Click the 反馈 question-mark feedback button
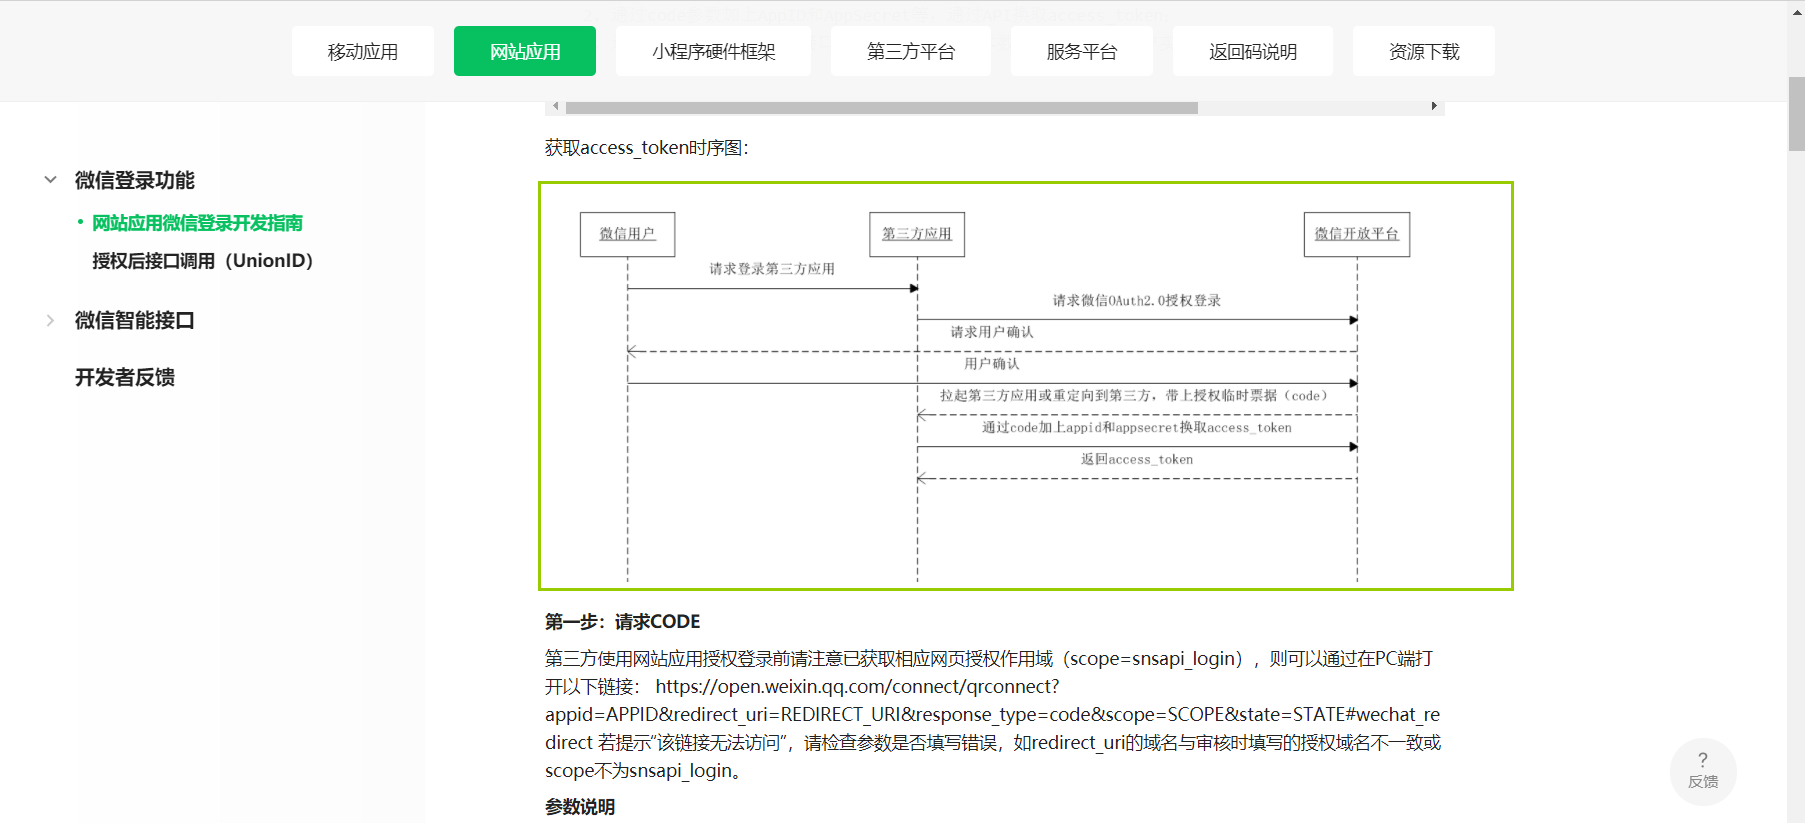This screenshot has height=823, width=1805. (x=1703, y=770)
